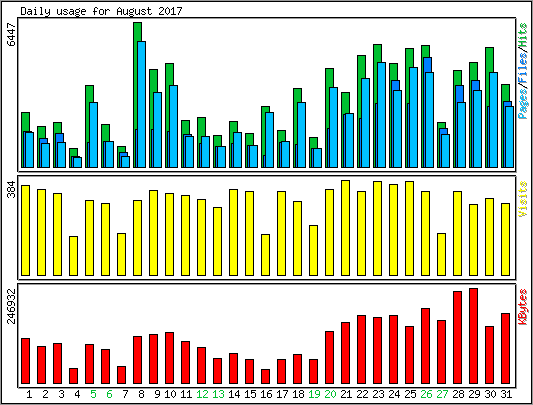Select green weekend day label 5
This screenshot has width=533, height=405.
(x=93, y=394)
